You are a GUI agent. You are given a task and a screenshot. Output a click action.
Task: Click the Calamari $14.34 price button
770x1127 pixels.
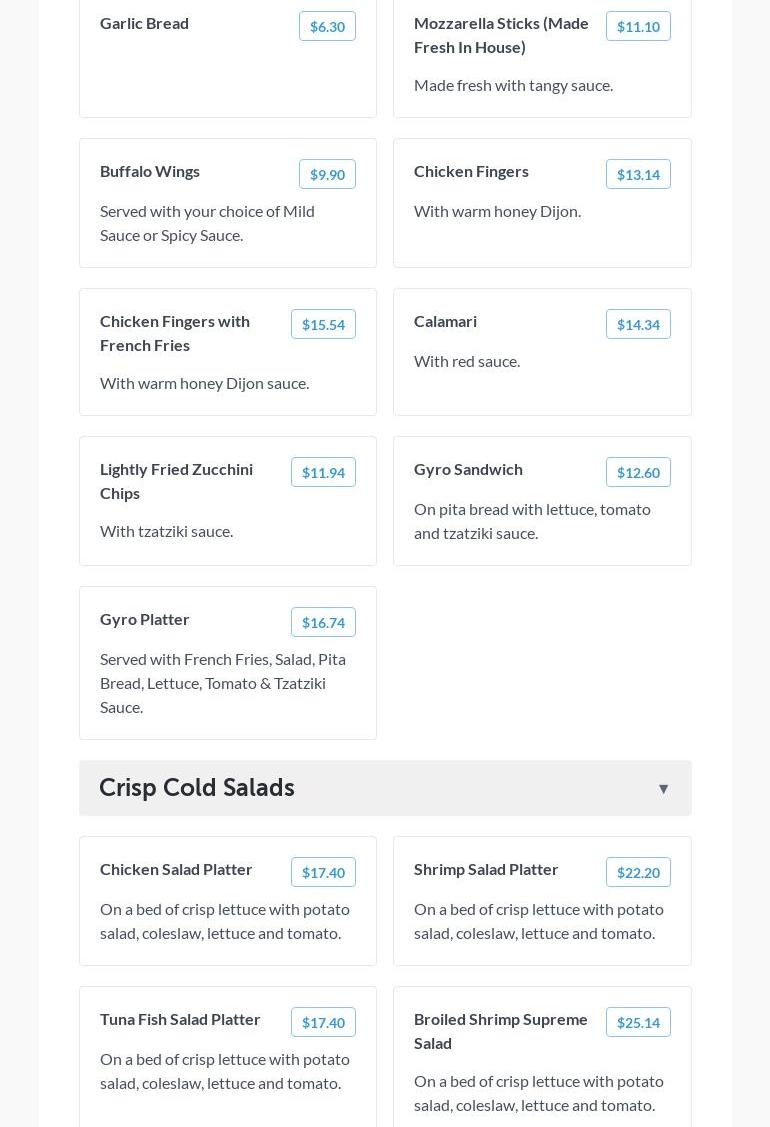[x=638, y=325]
